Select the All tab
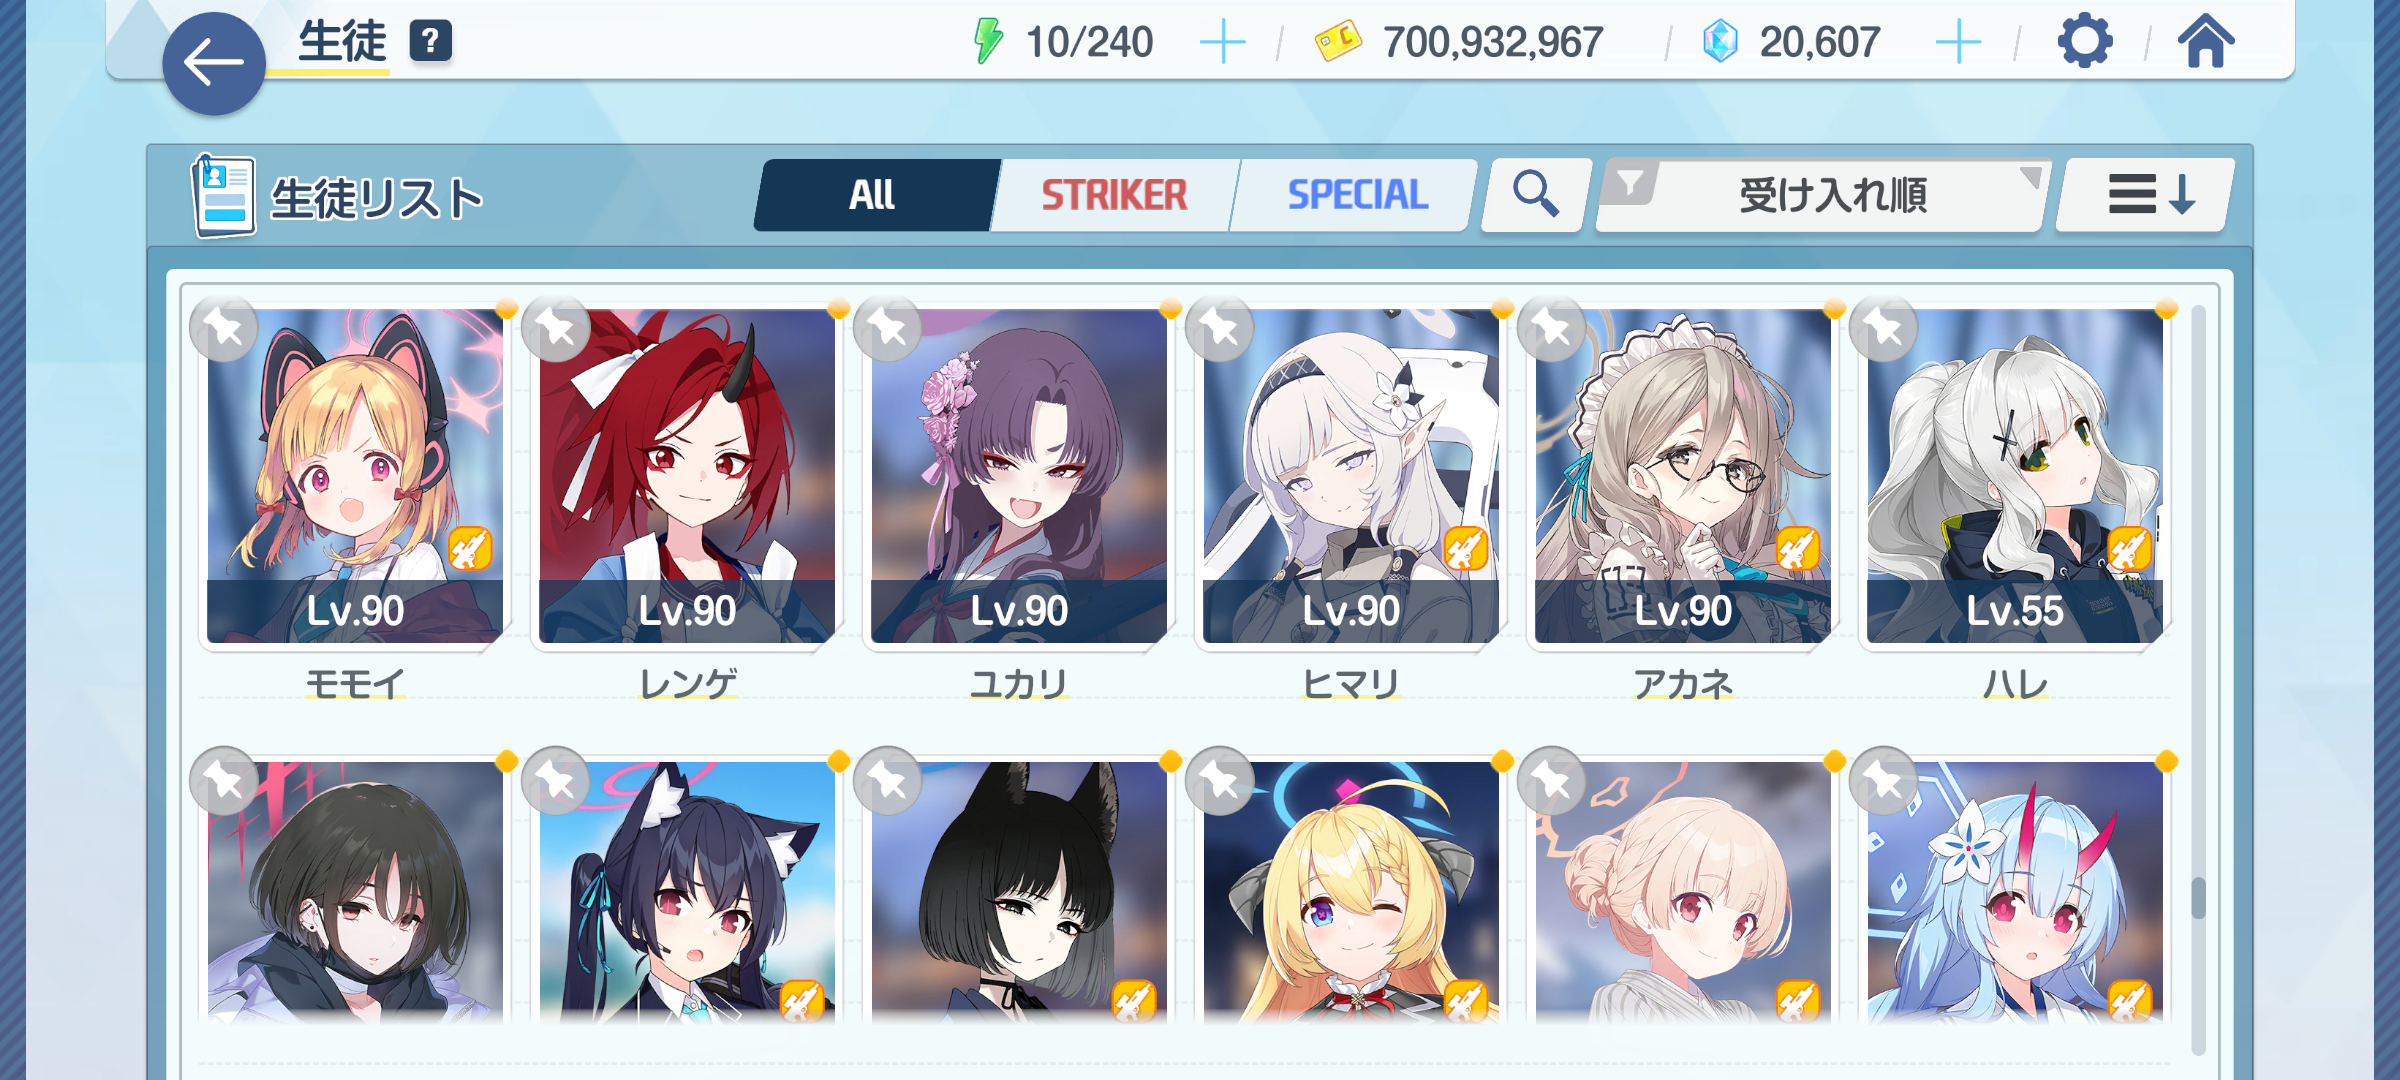The height and width of the screenshot is (1080, 2400). point(874,195)
